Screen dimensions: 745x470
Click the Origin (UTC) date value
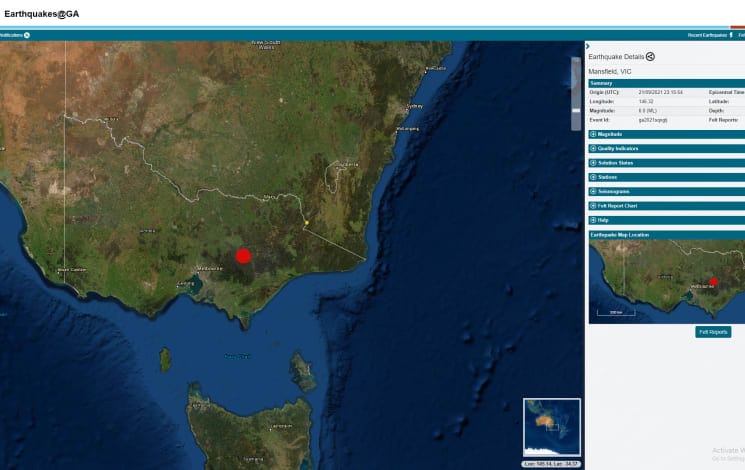point(660,92)
